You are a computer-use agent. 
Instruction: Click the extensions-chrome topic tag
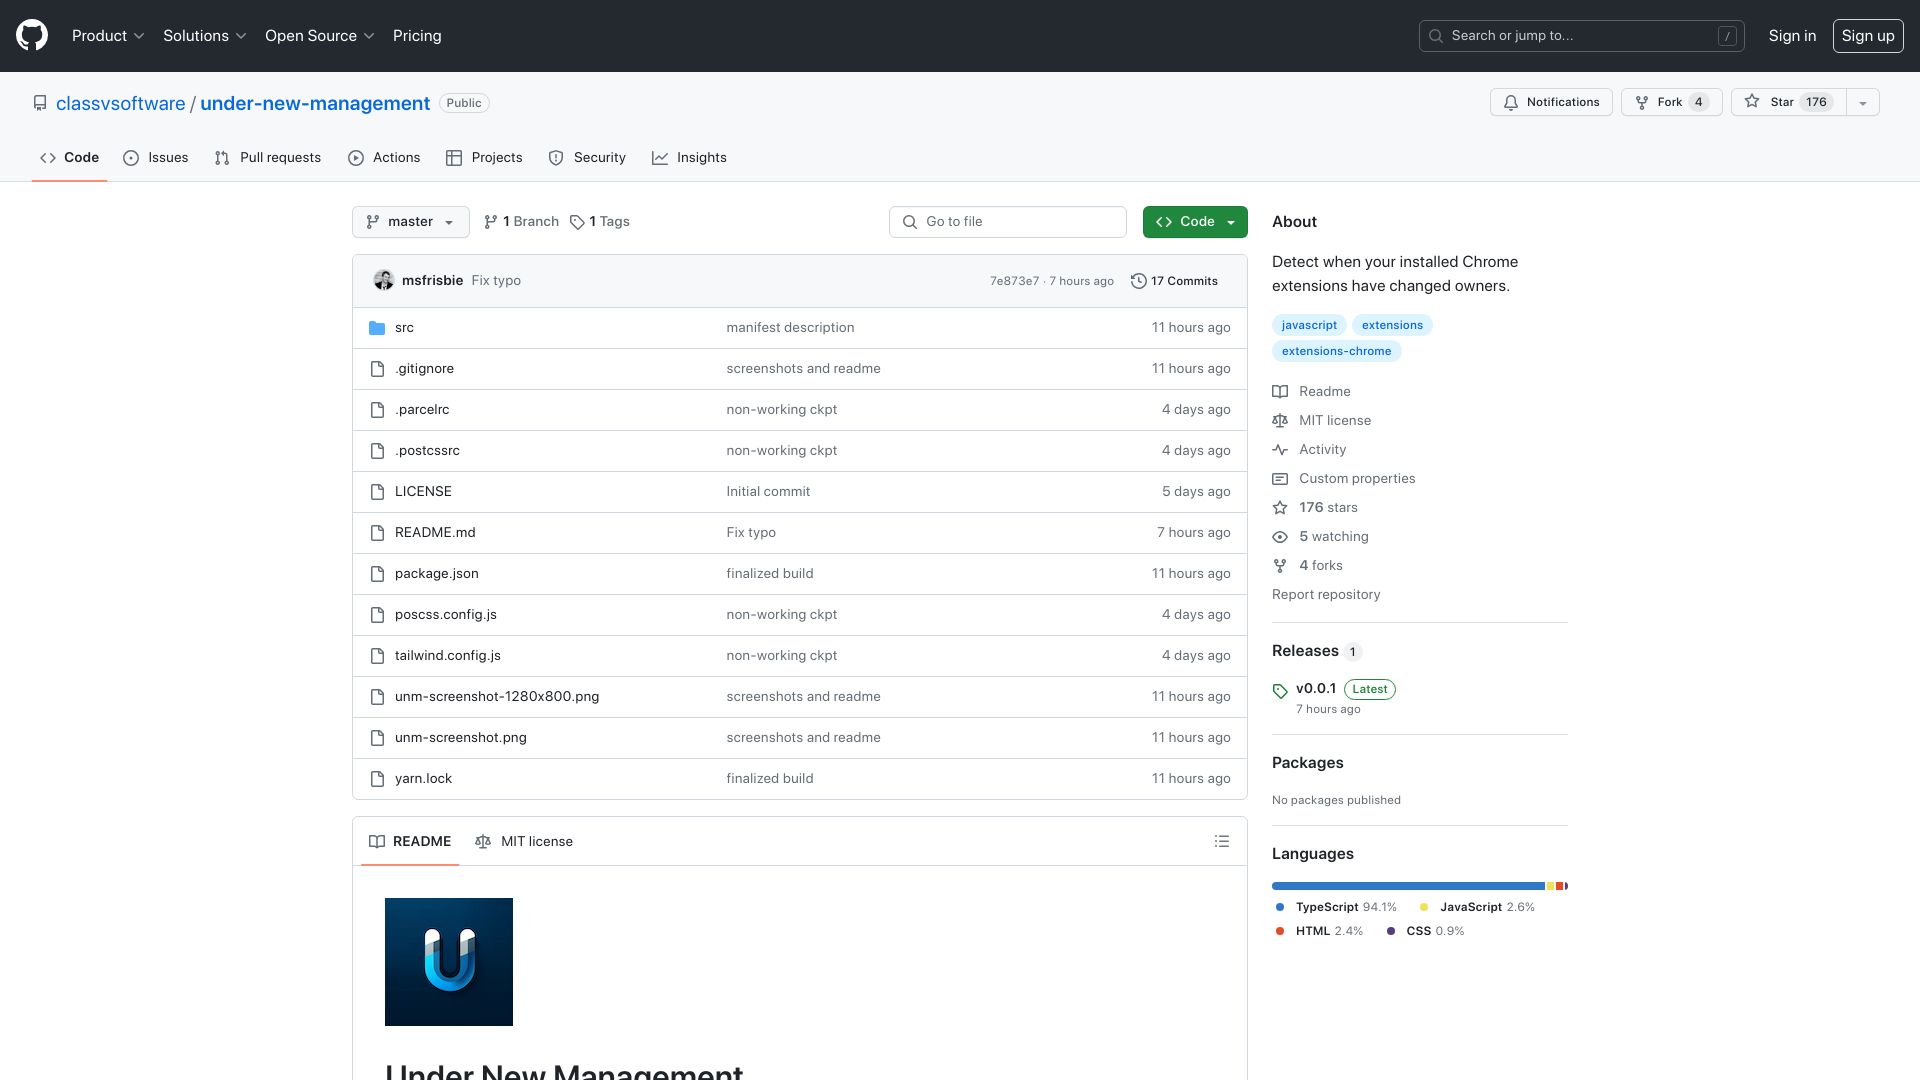pyautogui.click(x=1336, y=351)
